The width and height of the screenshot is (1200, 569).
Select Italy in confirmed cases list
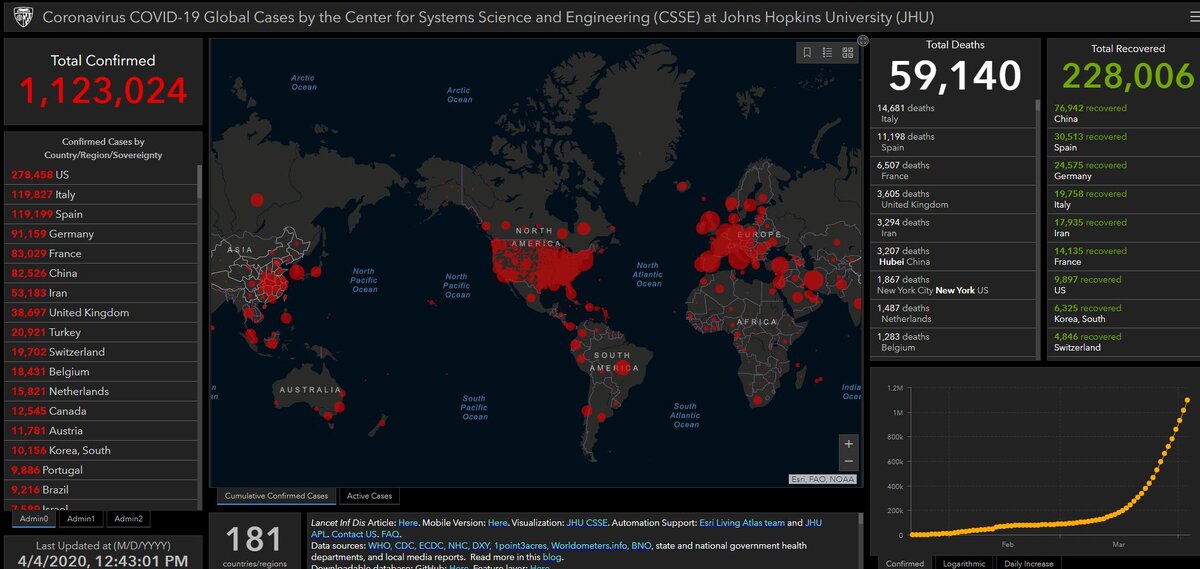101,194
